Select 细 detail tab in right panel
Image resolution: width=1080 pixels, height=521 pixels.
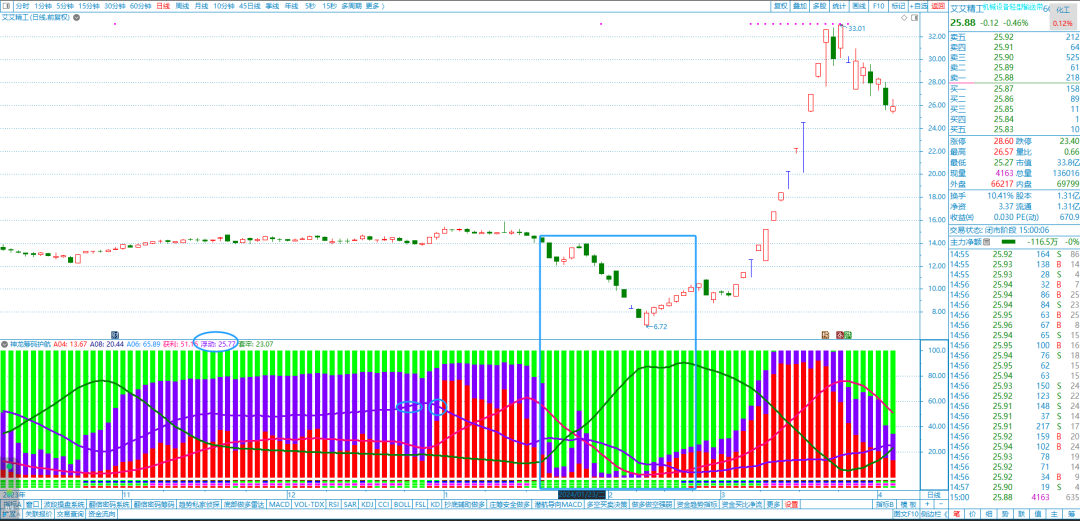click(x=989, y=513)
